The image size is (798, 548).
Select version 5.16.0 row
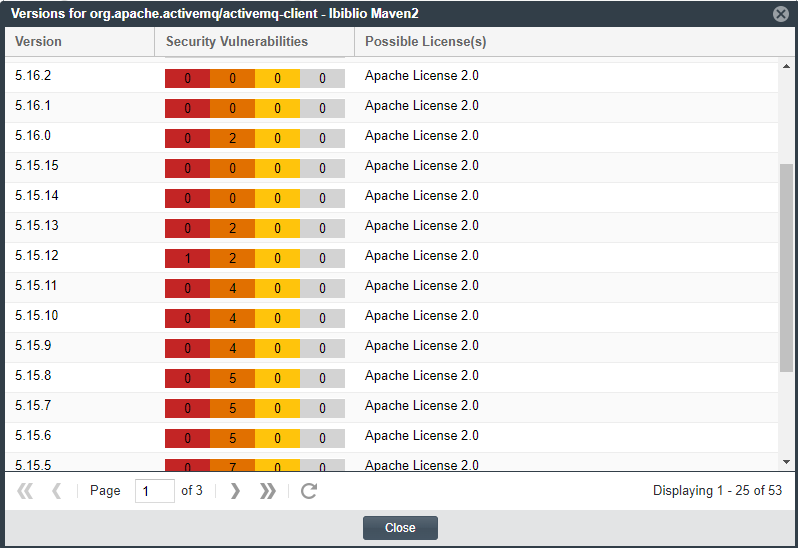coord(391,137)
